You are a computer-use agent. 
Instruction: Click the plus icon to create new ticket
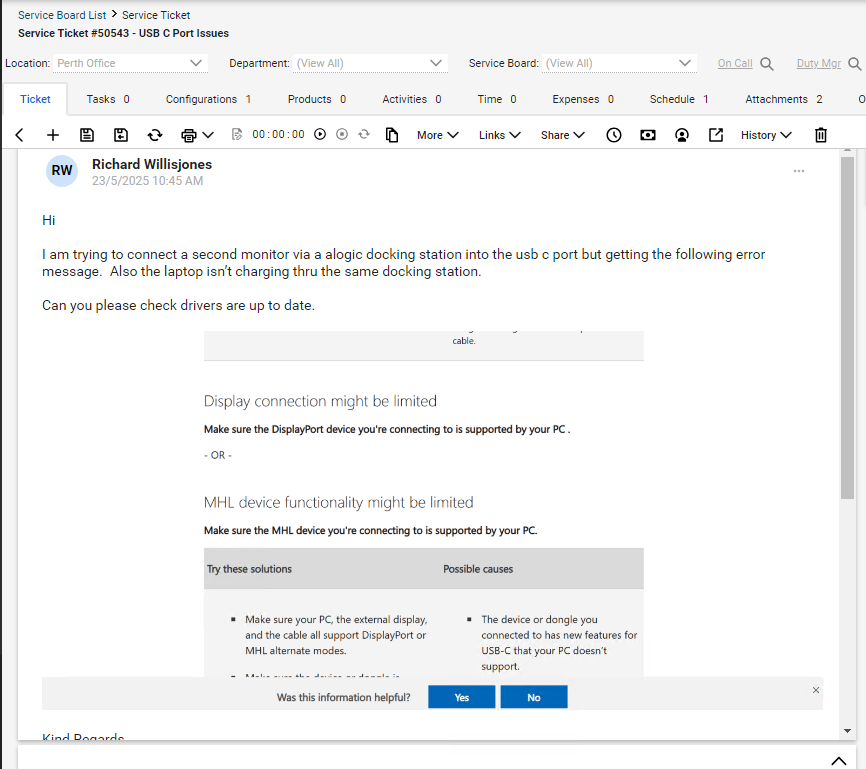52,135
